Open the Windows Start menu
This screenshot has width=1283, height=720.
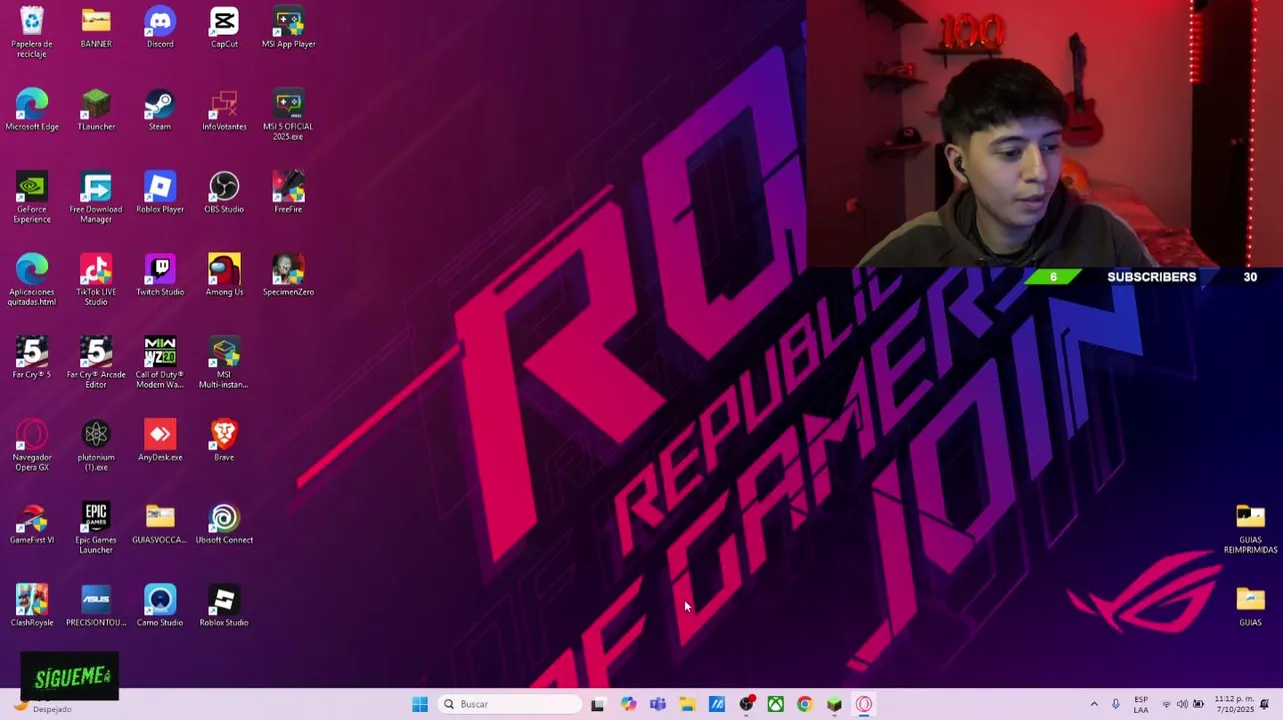[420, 704]
